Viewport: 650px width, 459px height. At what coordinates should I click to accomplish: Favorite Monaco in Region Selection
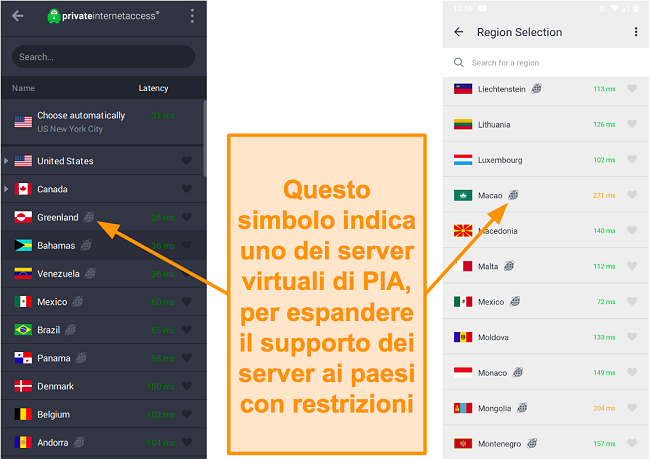632,372
